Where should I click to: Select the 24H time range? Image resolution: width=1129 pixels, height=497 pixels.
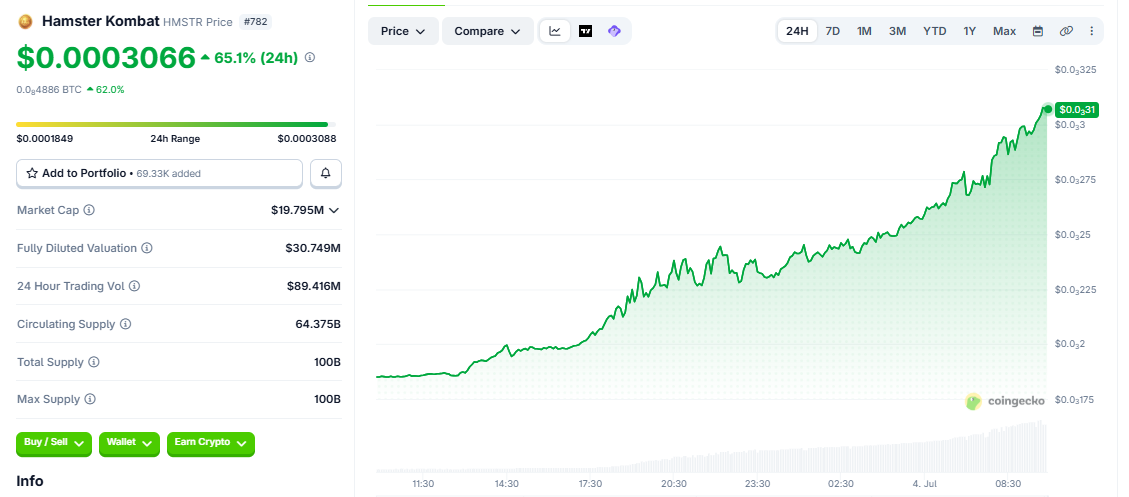pyautogui.click(x=797, y=31)
